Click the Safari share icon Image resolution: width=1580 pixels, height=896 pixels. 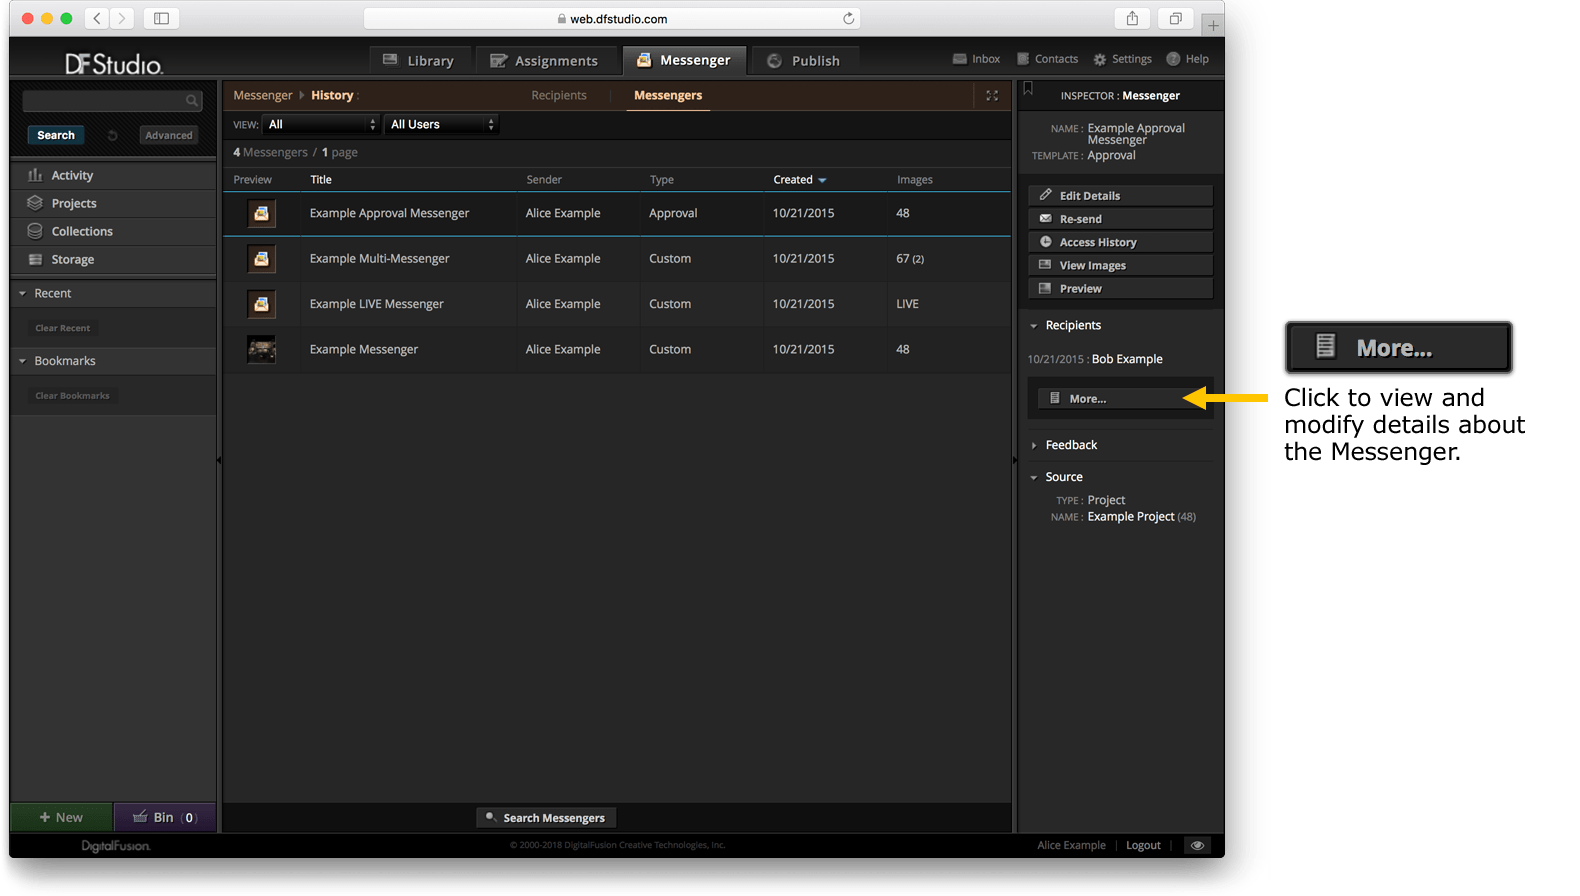1132,18
